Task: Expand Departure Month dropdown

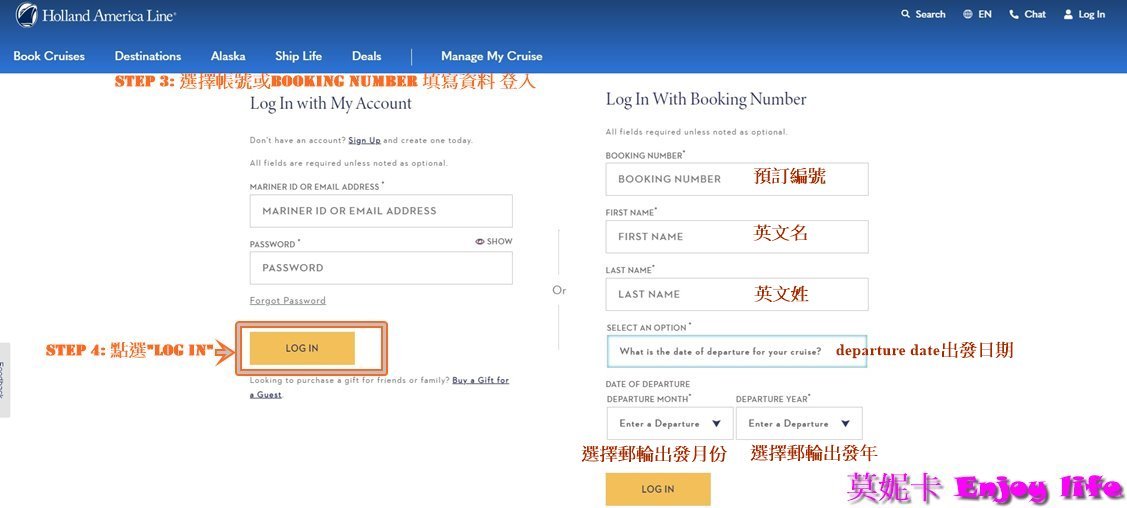Action: 670,423
